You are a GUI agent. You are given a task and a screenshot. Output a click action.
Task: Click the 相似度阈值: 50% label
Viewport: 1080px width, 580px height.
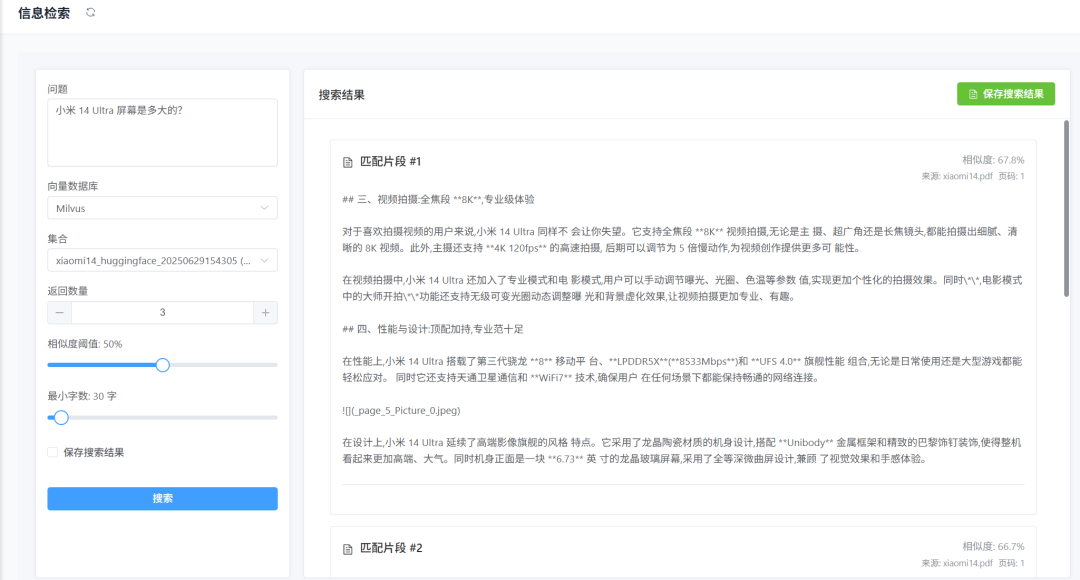[x=85, y=344]
